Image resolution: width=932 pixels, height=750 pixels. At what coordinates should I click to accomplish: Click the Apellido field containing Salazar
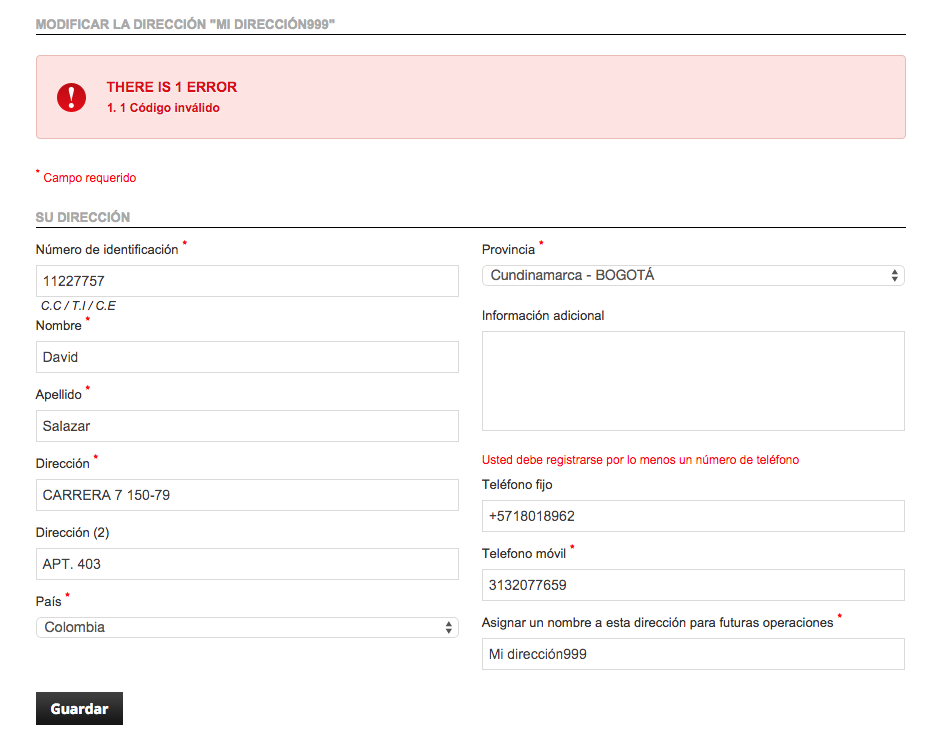point(247,426)
